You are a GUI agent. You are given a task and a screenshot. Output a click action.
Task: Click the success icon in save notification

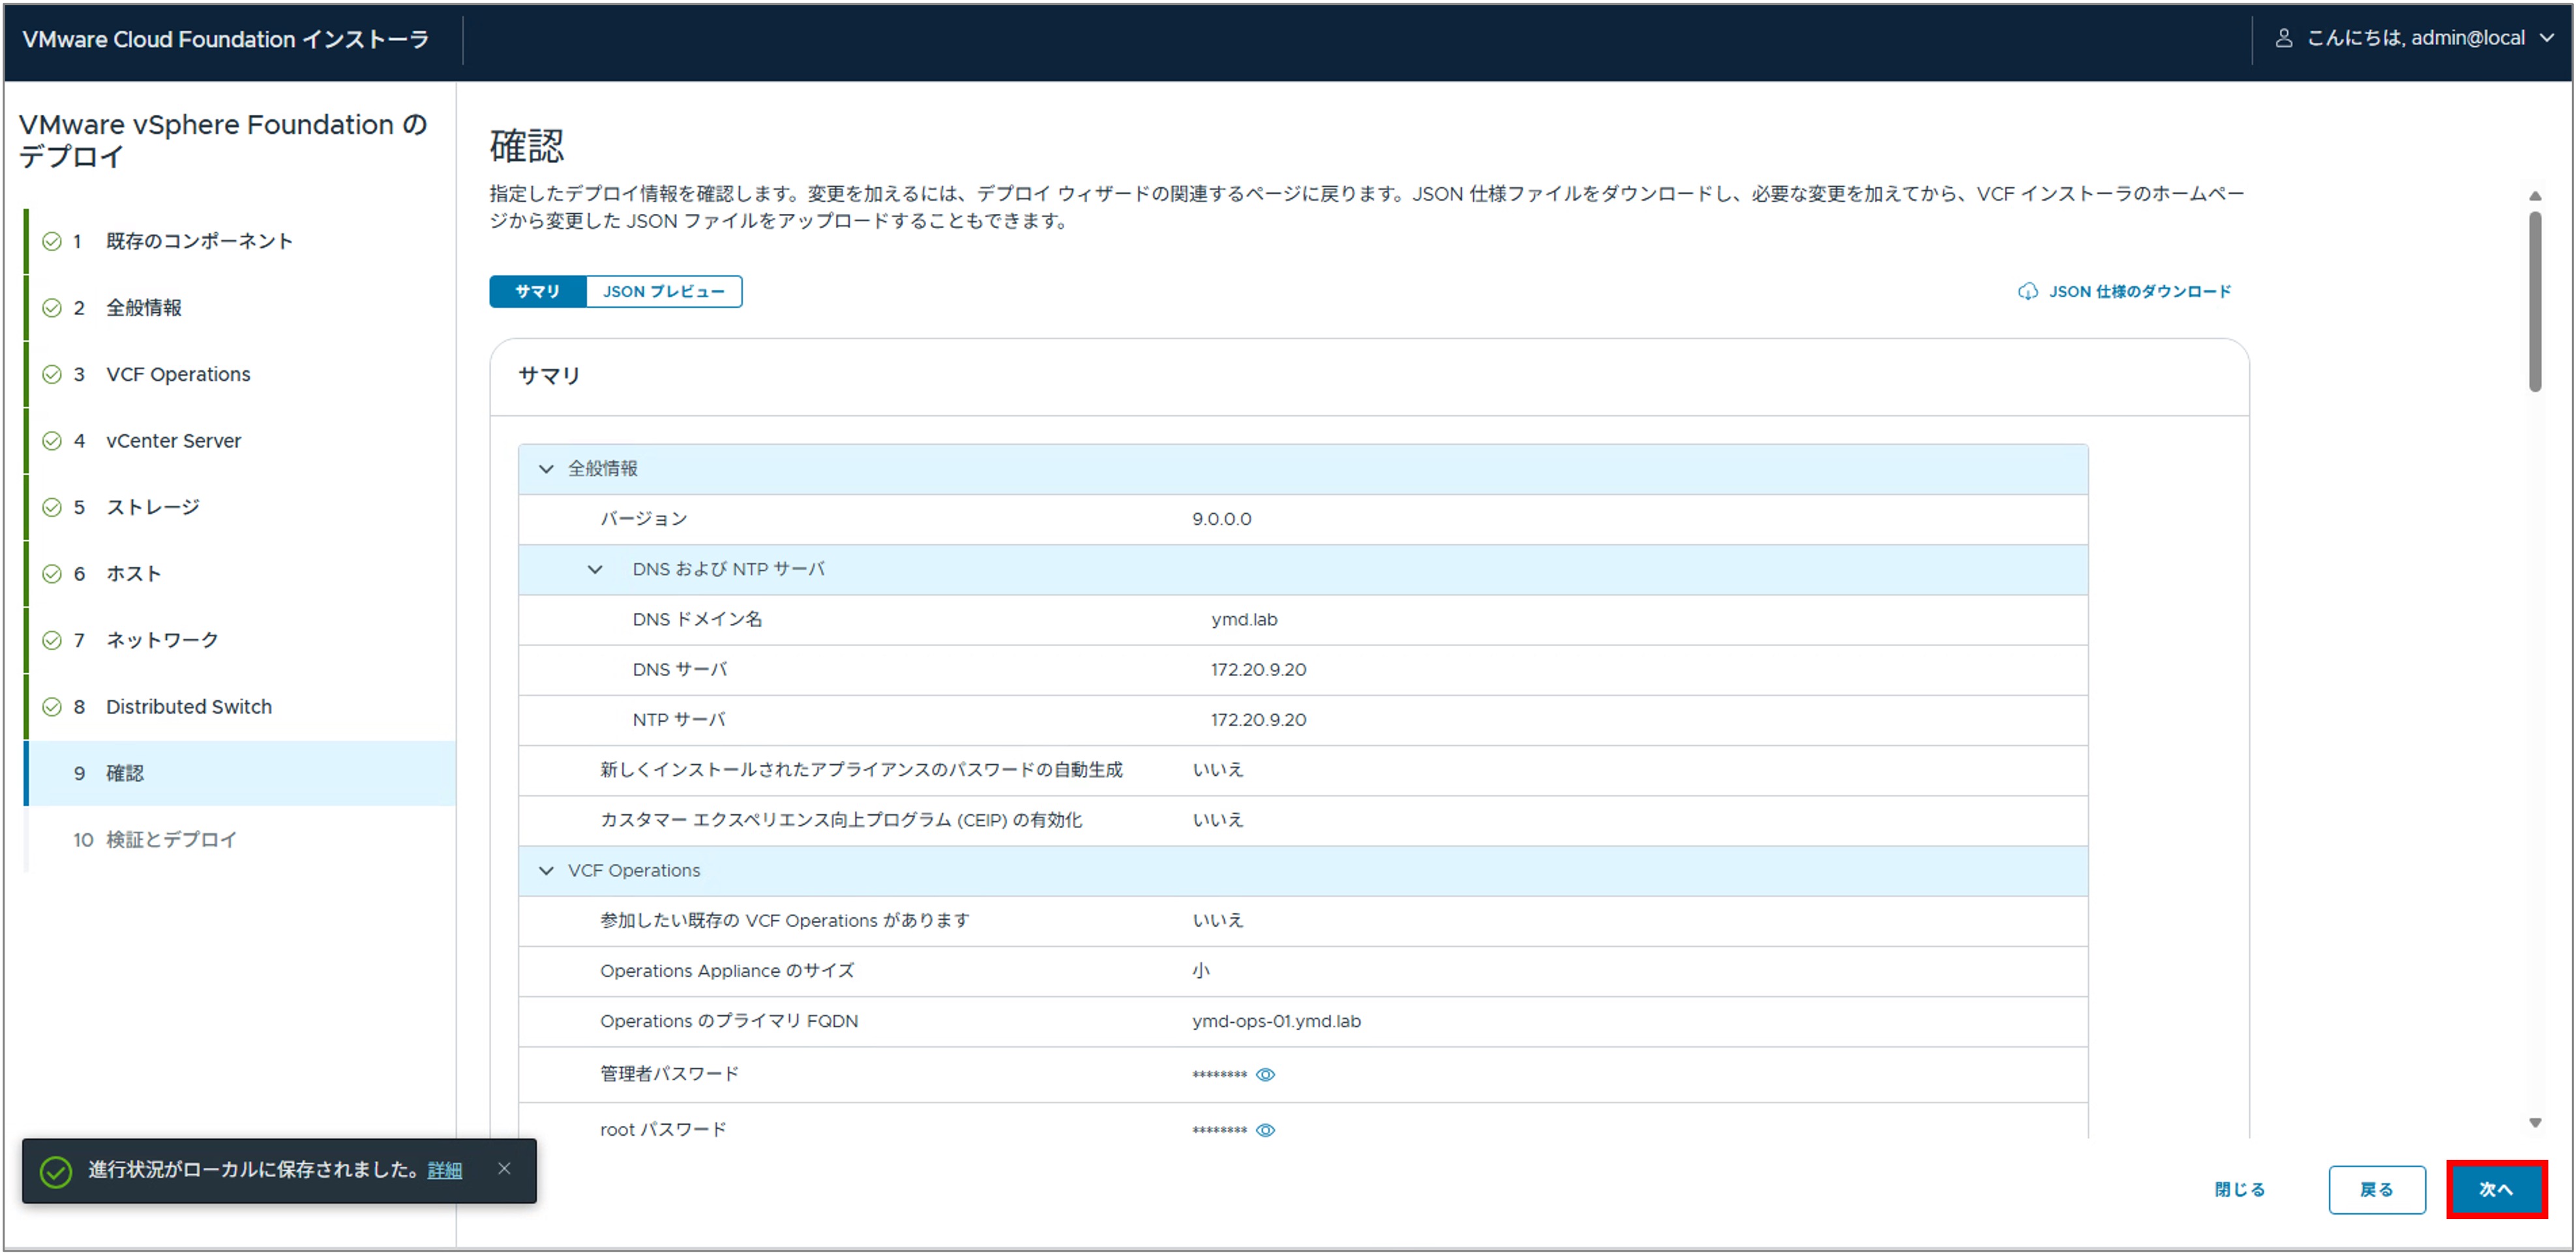pos(56,1171)
